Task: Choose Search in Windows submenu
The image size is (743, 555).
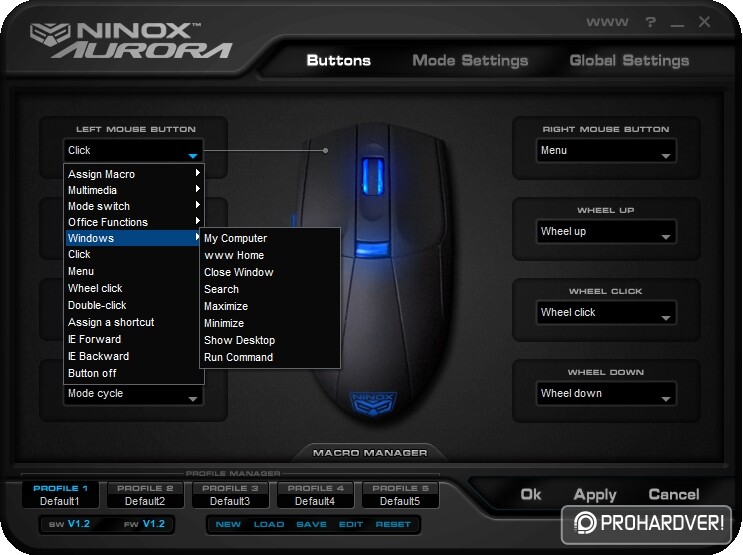Action: tap(270, 290)
